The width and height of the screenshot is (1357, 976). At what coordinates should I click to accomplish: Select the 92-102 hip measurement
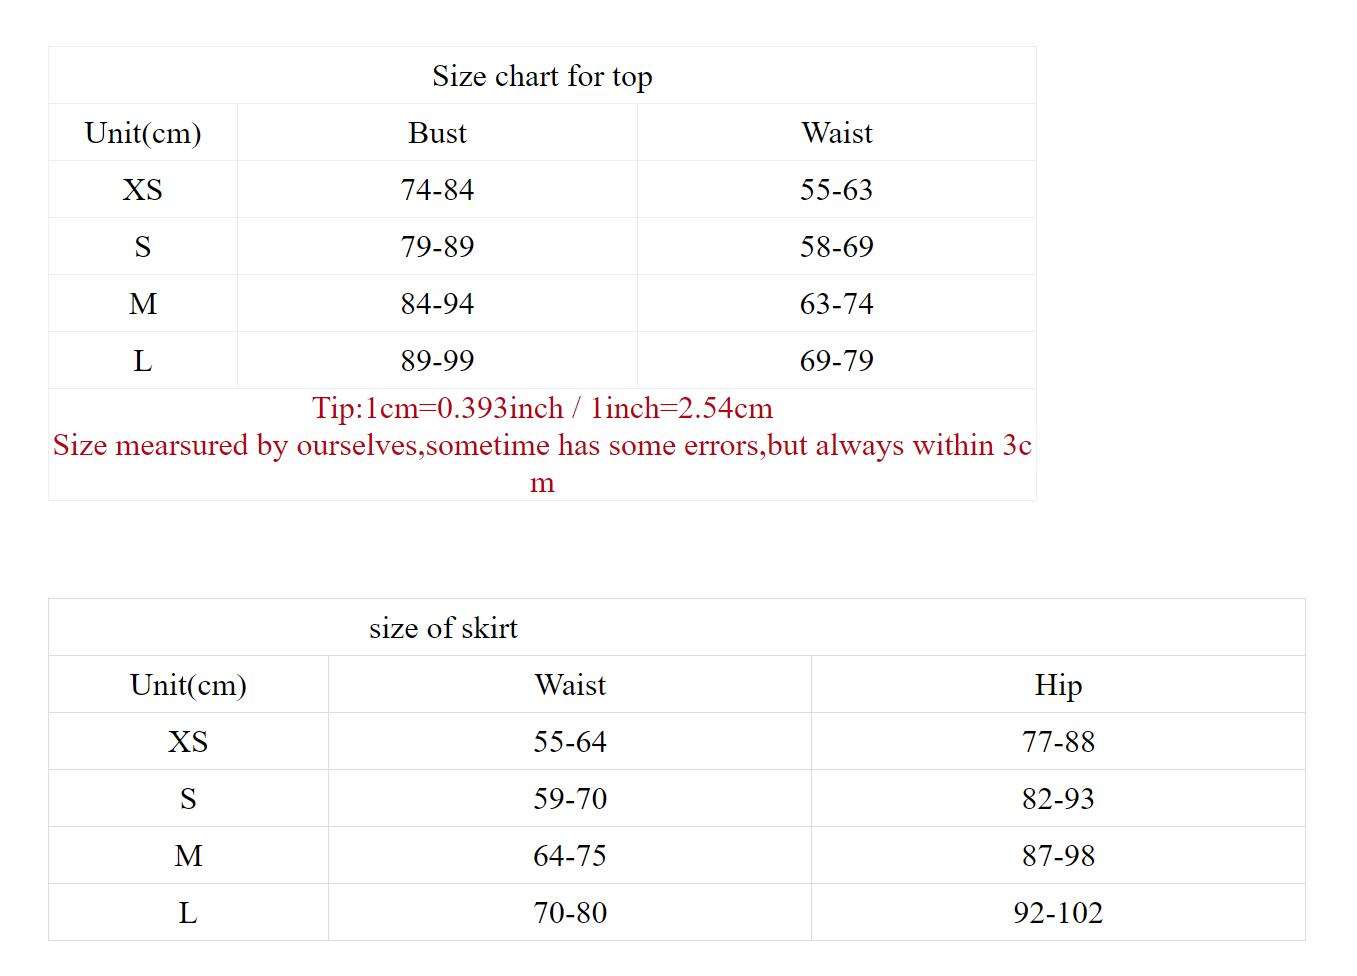1058,913
